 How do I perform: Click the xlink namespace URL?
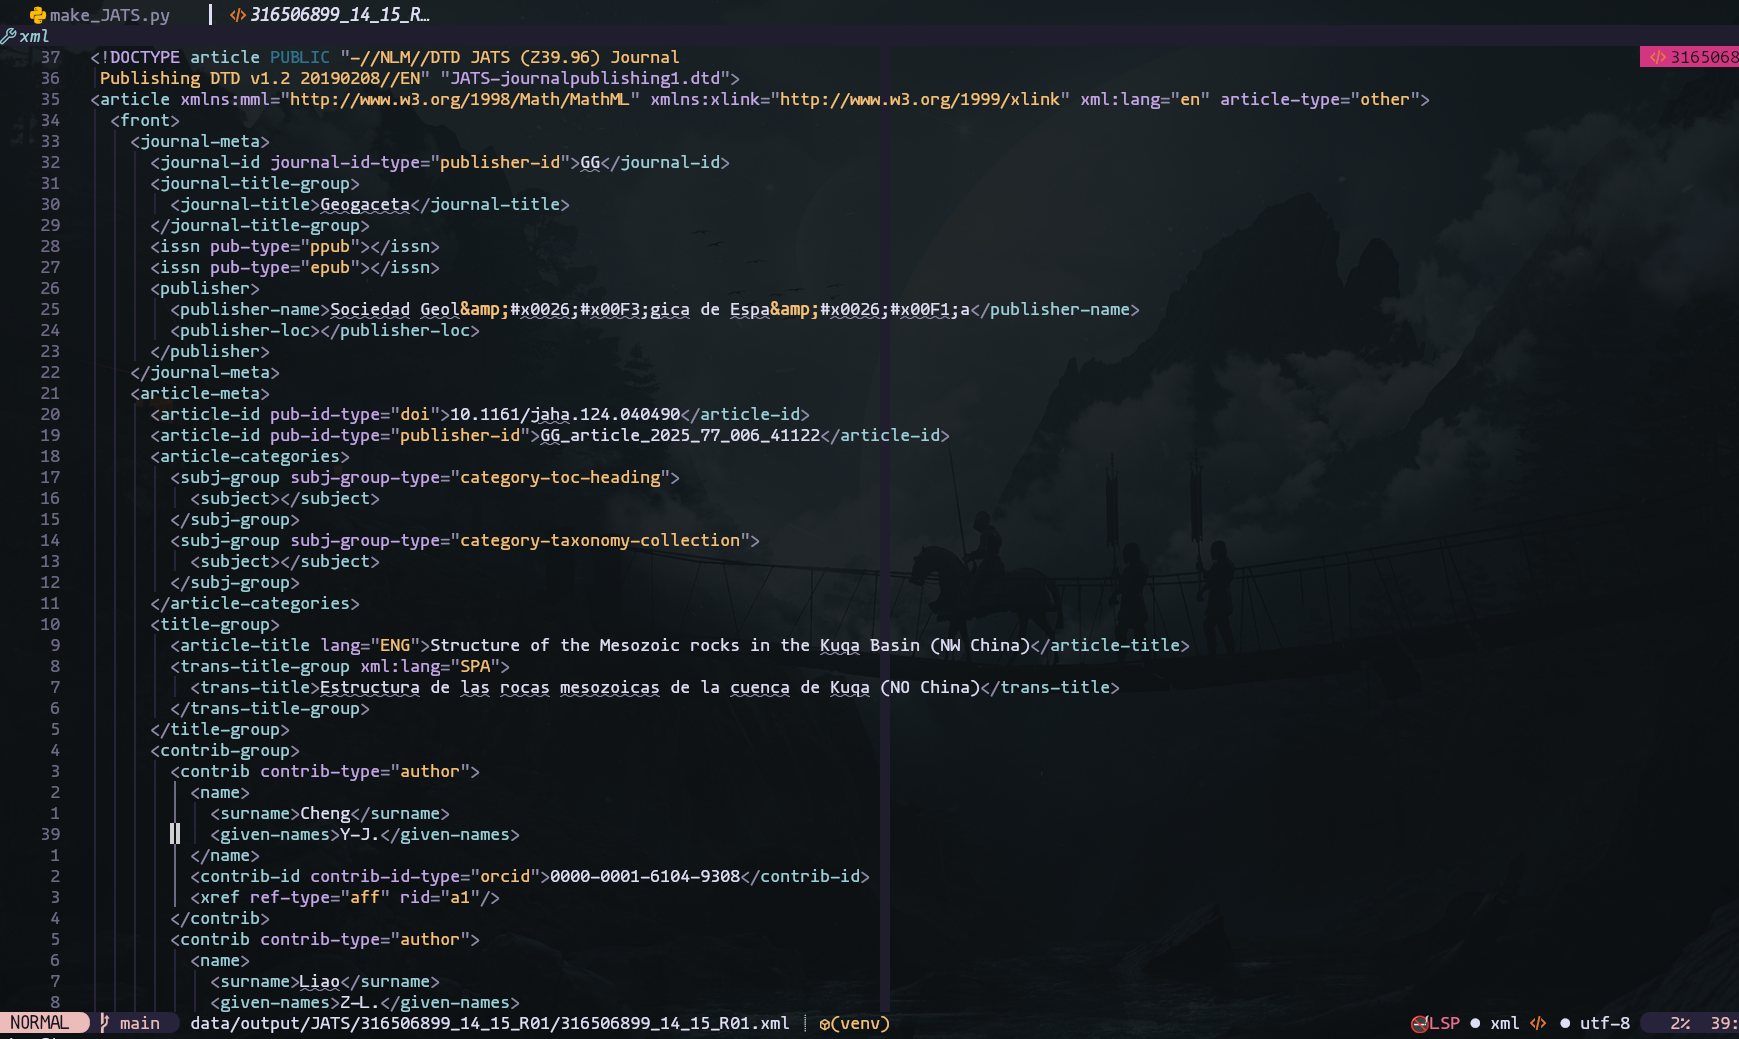coord(920,99)
